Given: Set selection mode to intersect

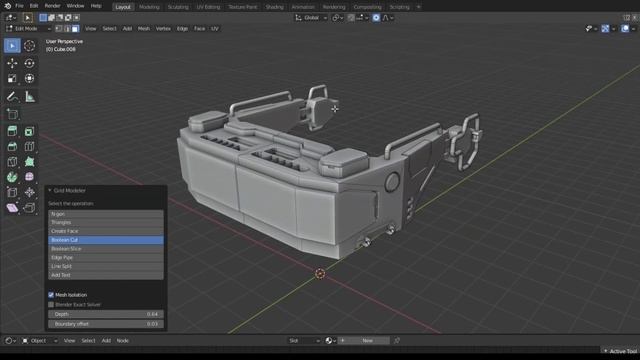Looking at the screenshot, I should (76, 18).
